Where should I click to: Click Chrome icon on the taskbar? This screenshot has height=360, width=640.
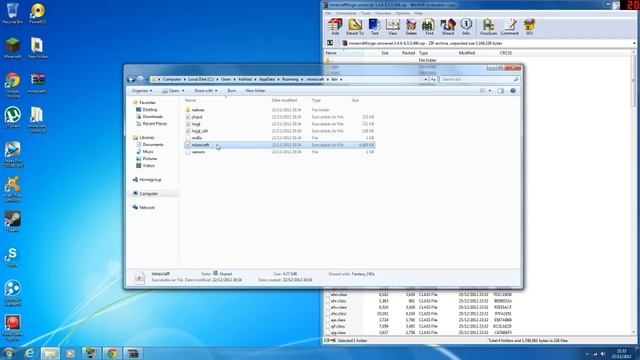tap(112, 353)
